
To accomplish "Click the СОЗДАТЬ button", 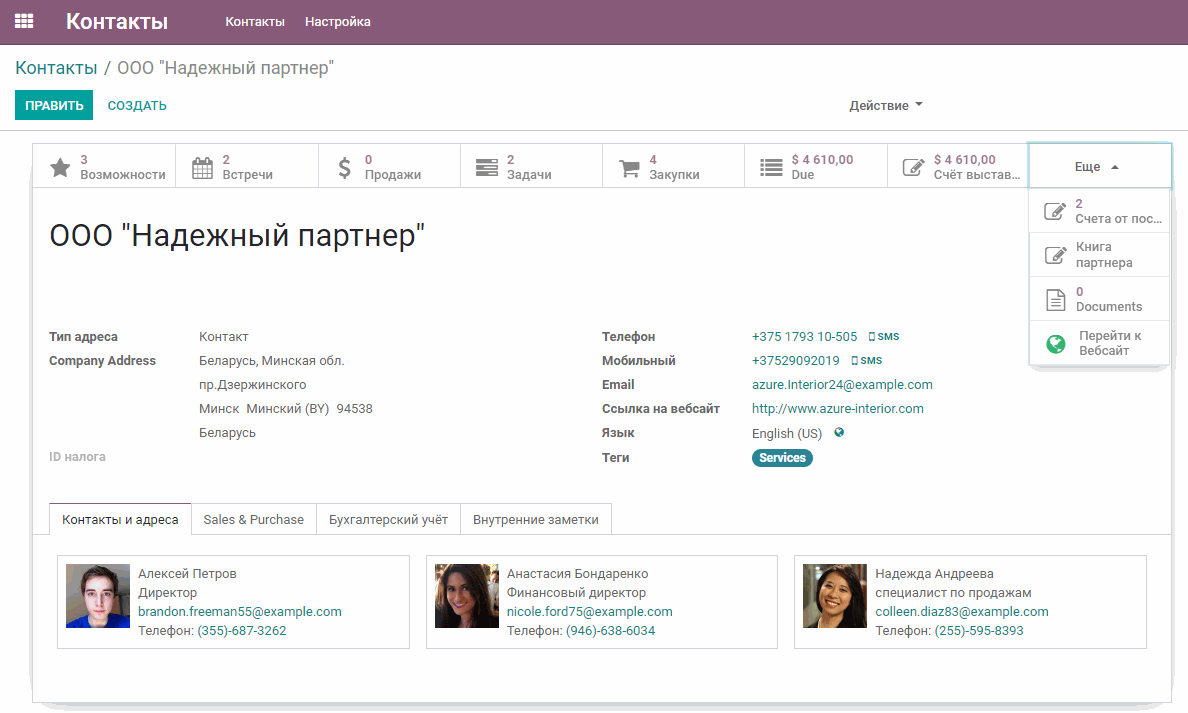I will pos(137,105).
